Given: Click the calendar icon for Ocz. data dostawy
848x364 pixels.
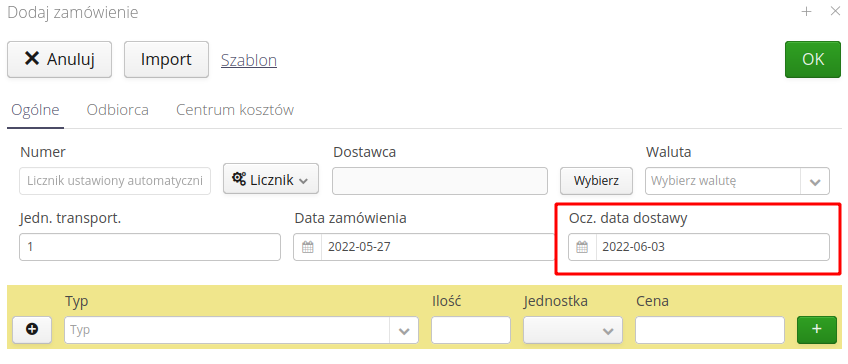Looking at the screenshot, I should [x=582, y=247].
